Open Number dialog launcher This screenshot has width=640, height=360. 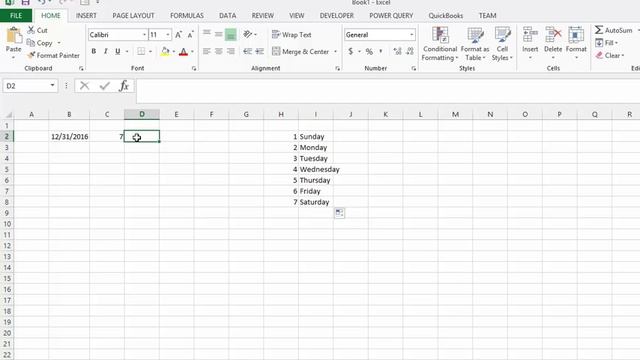413,69
